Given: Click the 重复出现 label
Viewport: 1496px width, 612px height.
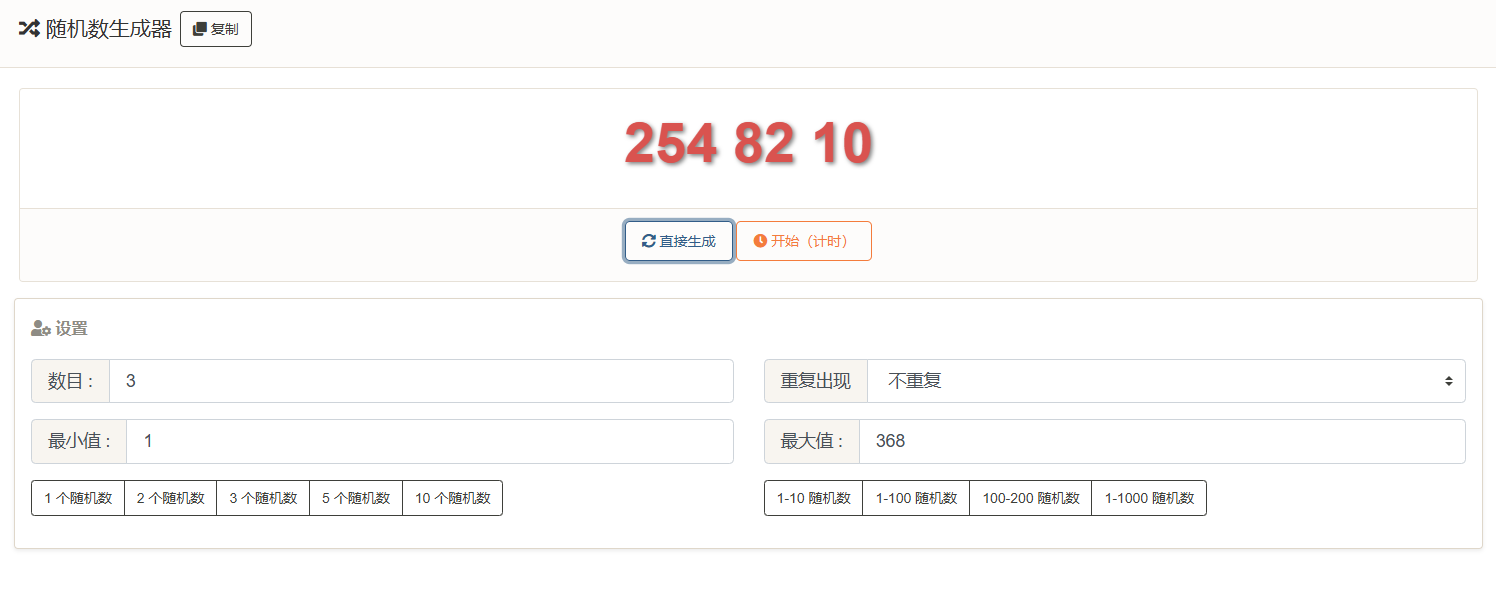Looking at the screenshot, I should [x=816, y=381].
